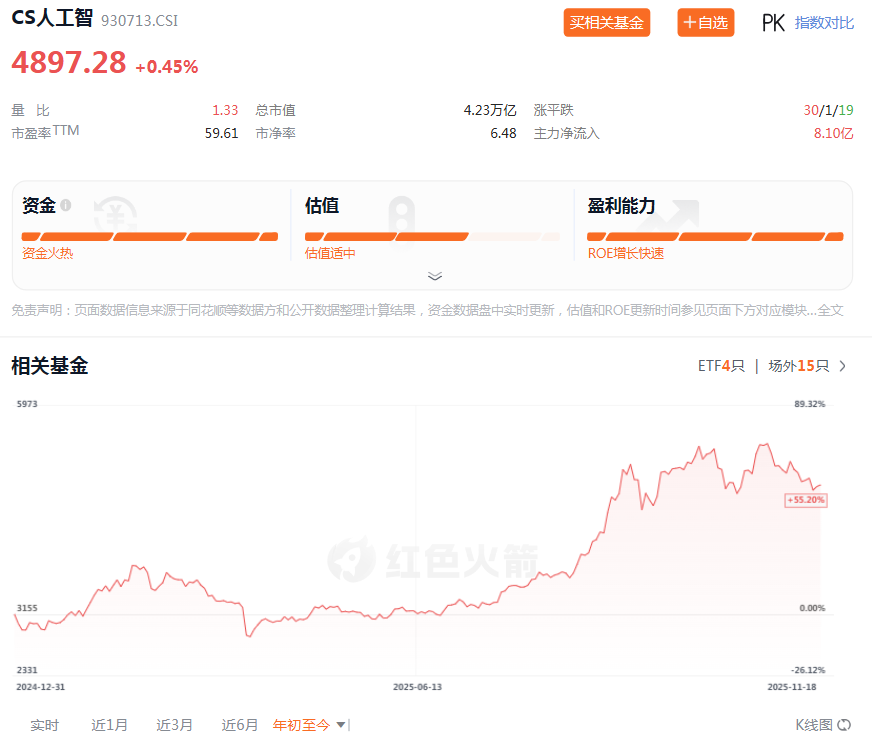
Task: Open the ETF4只 fund list
Action: (x=721, y=366)
